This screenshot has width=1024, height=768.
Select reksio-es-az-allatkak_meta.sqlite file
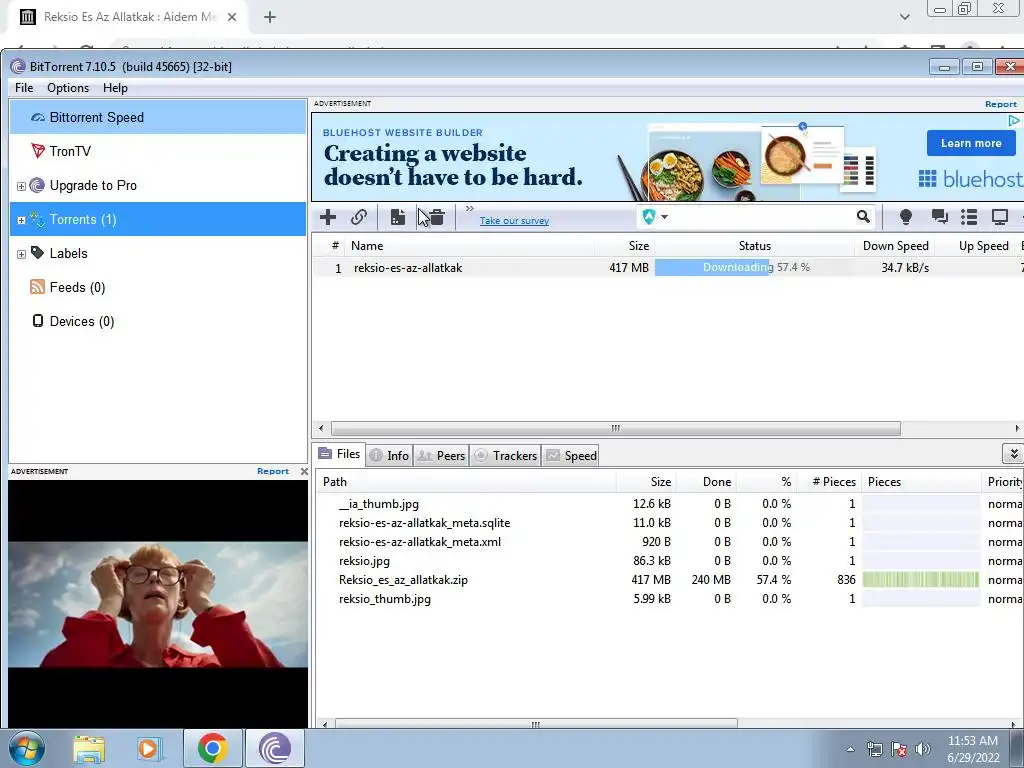(x=669, y=523)
